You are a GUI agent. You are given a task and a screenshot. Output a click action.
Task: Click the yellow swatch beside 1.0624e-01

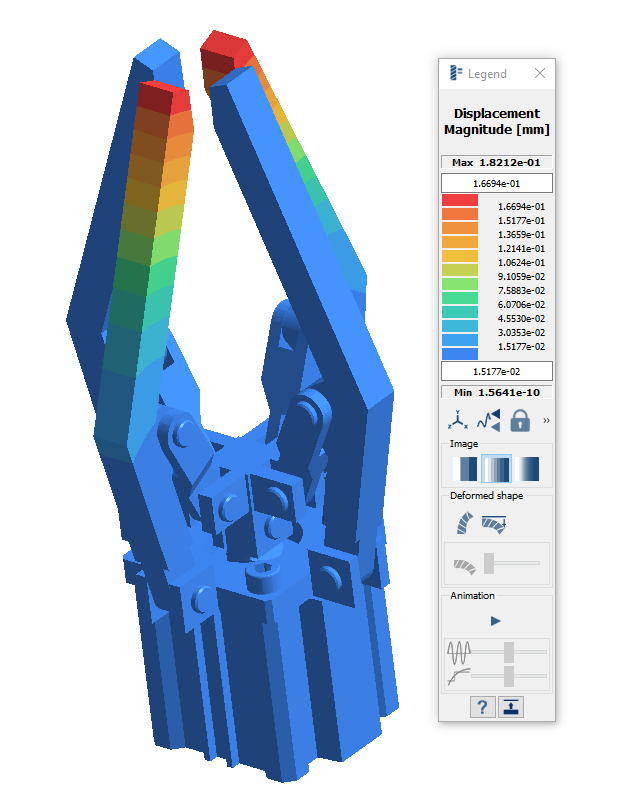(x=460, y=256)
